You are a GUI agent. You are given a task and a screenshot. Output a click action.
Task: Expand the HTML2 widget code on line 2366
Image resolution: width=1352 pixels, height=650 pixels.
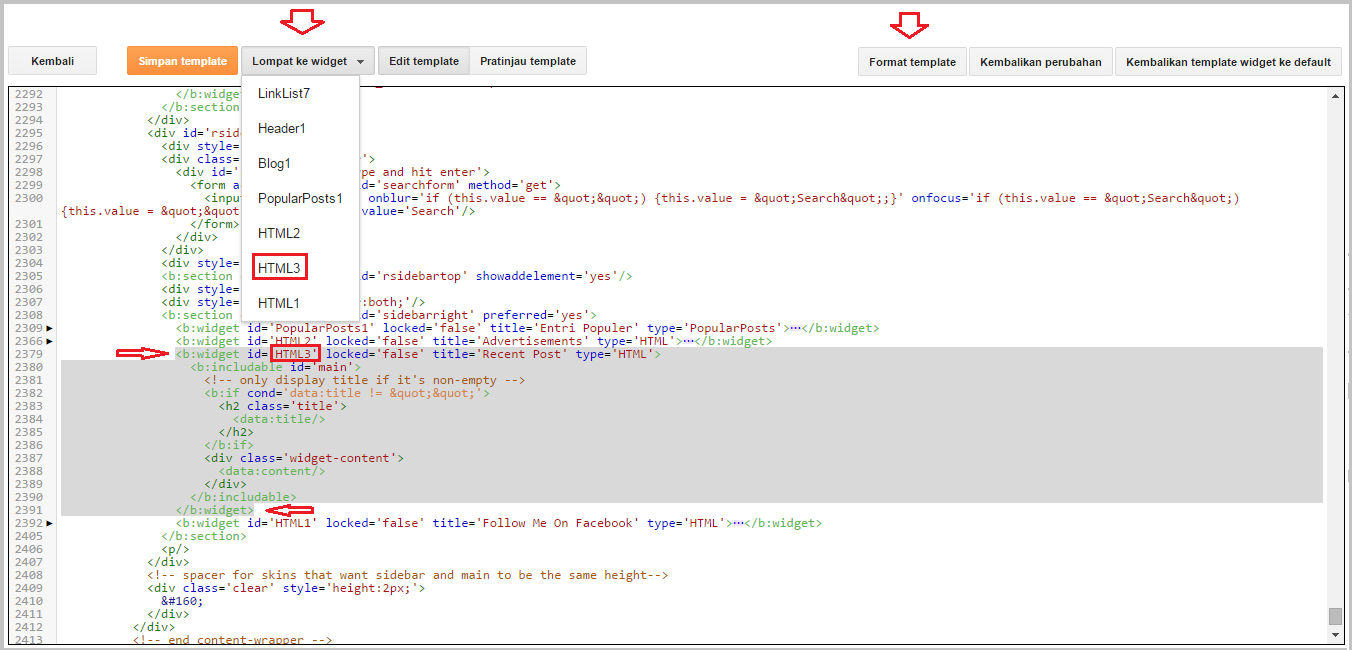pyautogui.click(x=47, y=341)
